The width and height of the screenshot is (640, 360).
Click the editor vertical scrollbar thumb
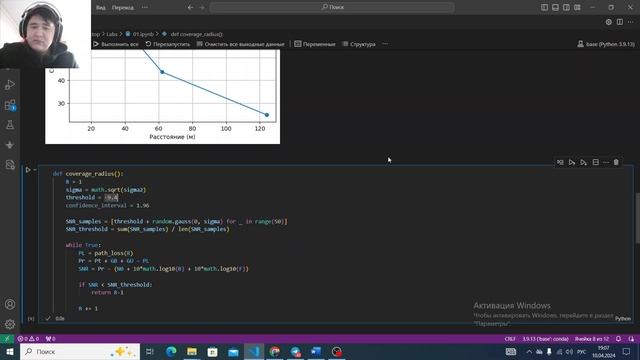[637, 218]
